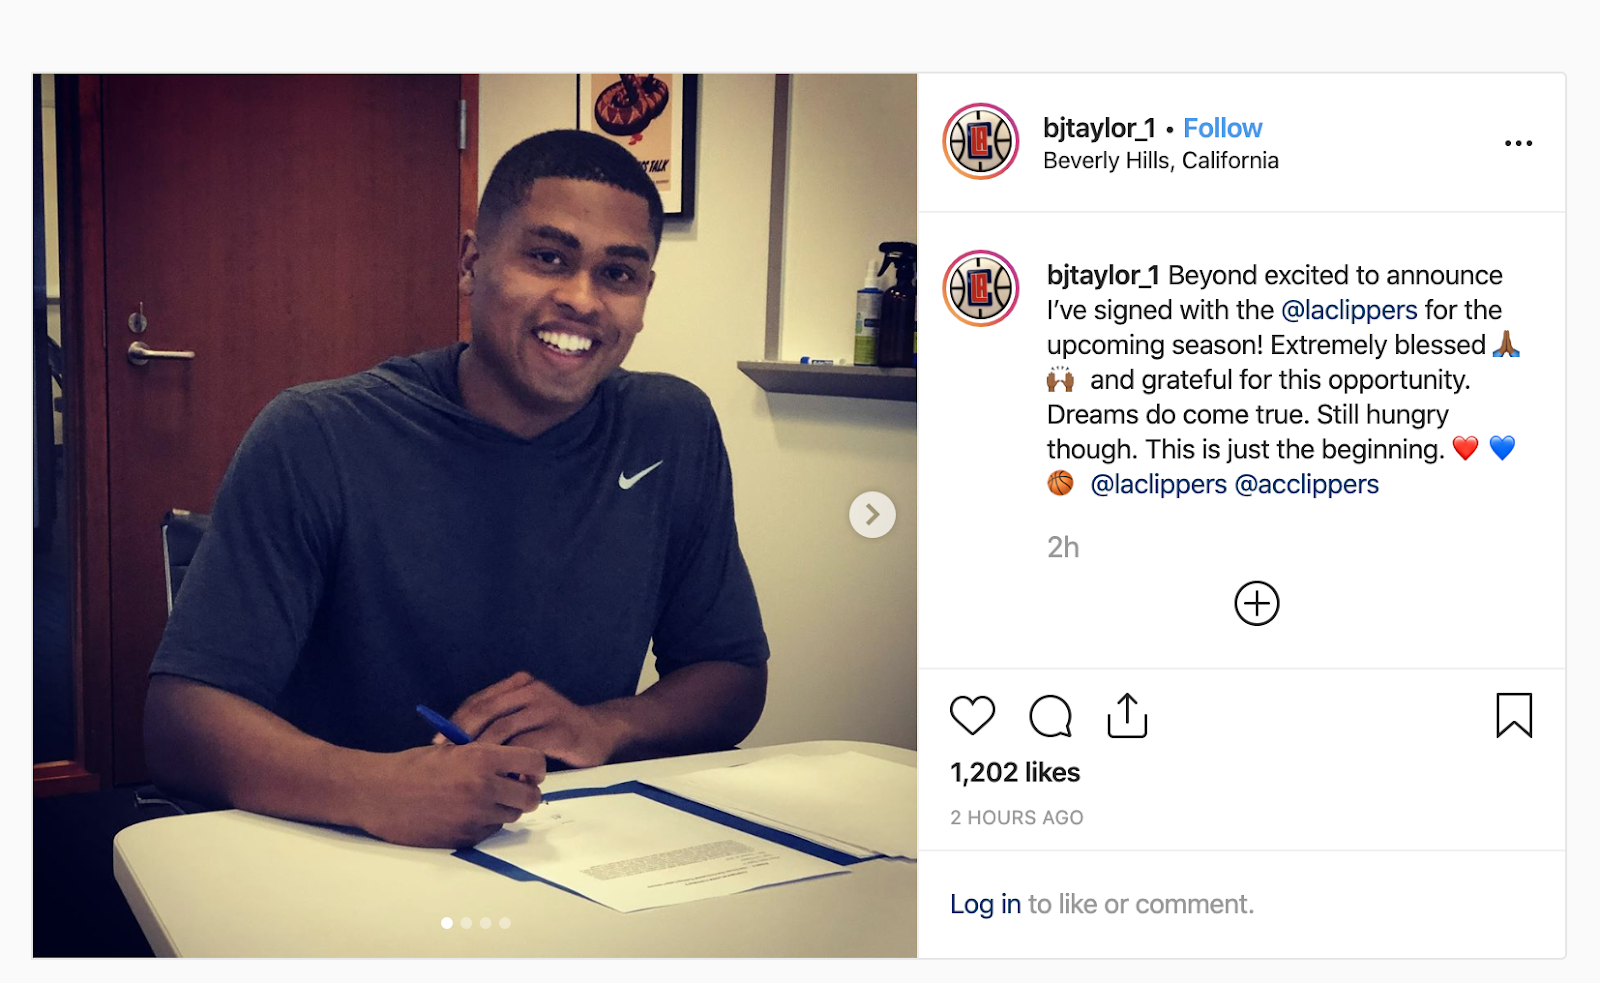
Task: Follow the bjtaylor_1 account
Action: tap(1222, 128)
